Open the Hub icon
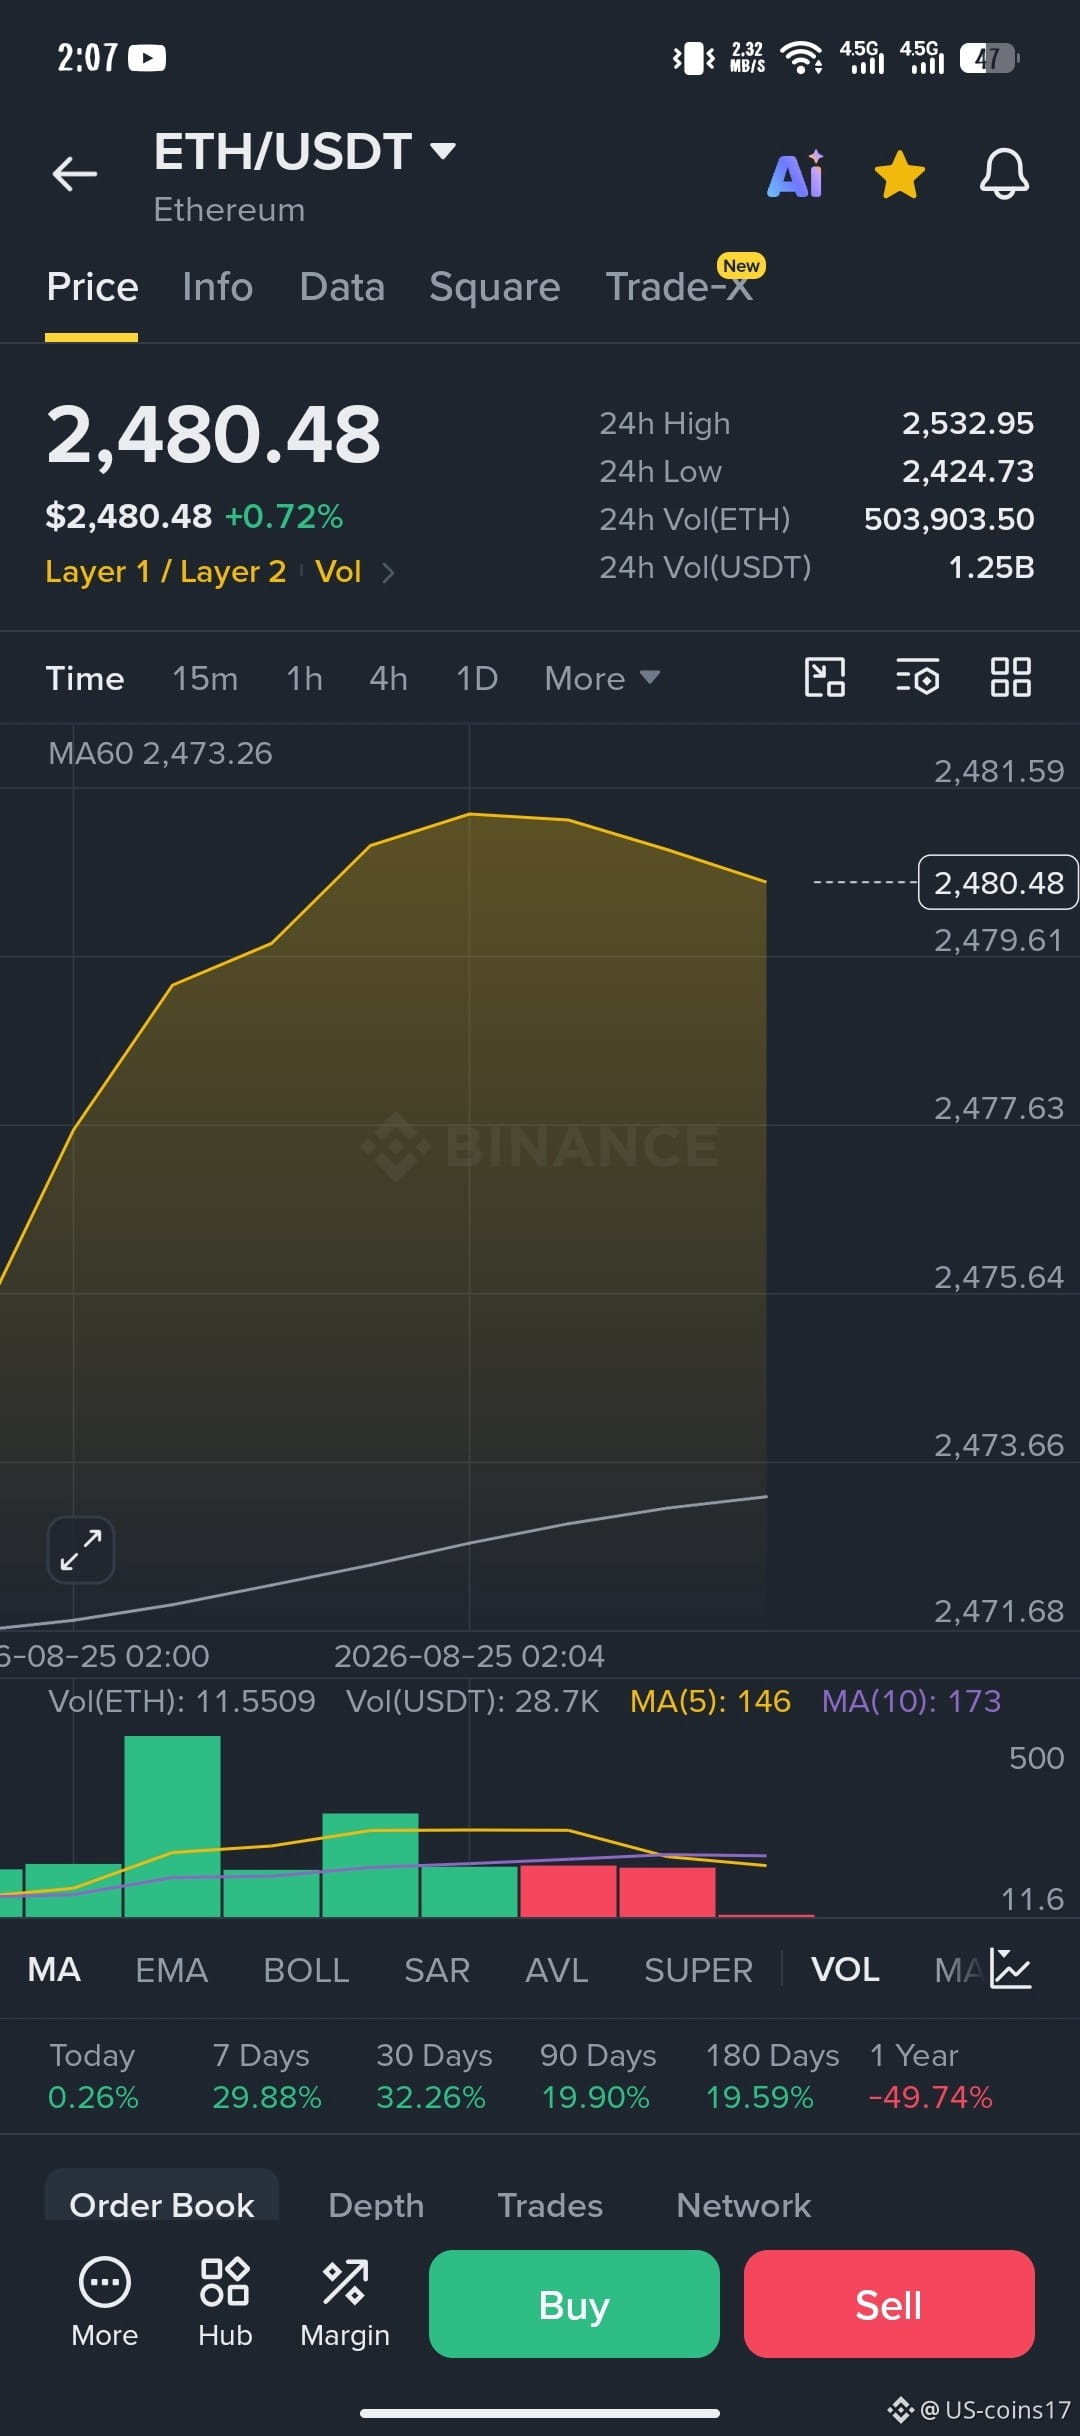 click(225, 2302)
